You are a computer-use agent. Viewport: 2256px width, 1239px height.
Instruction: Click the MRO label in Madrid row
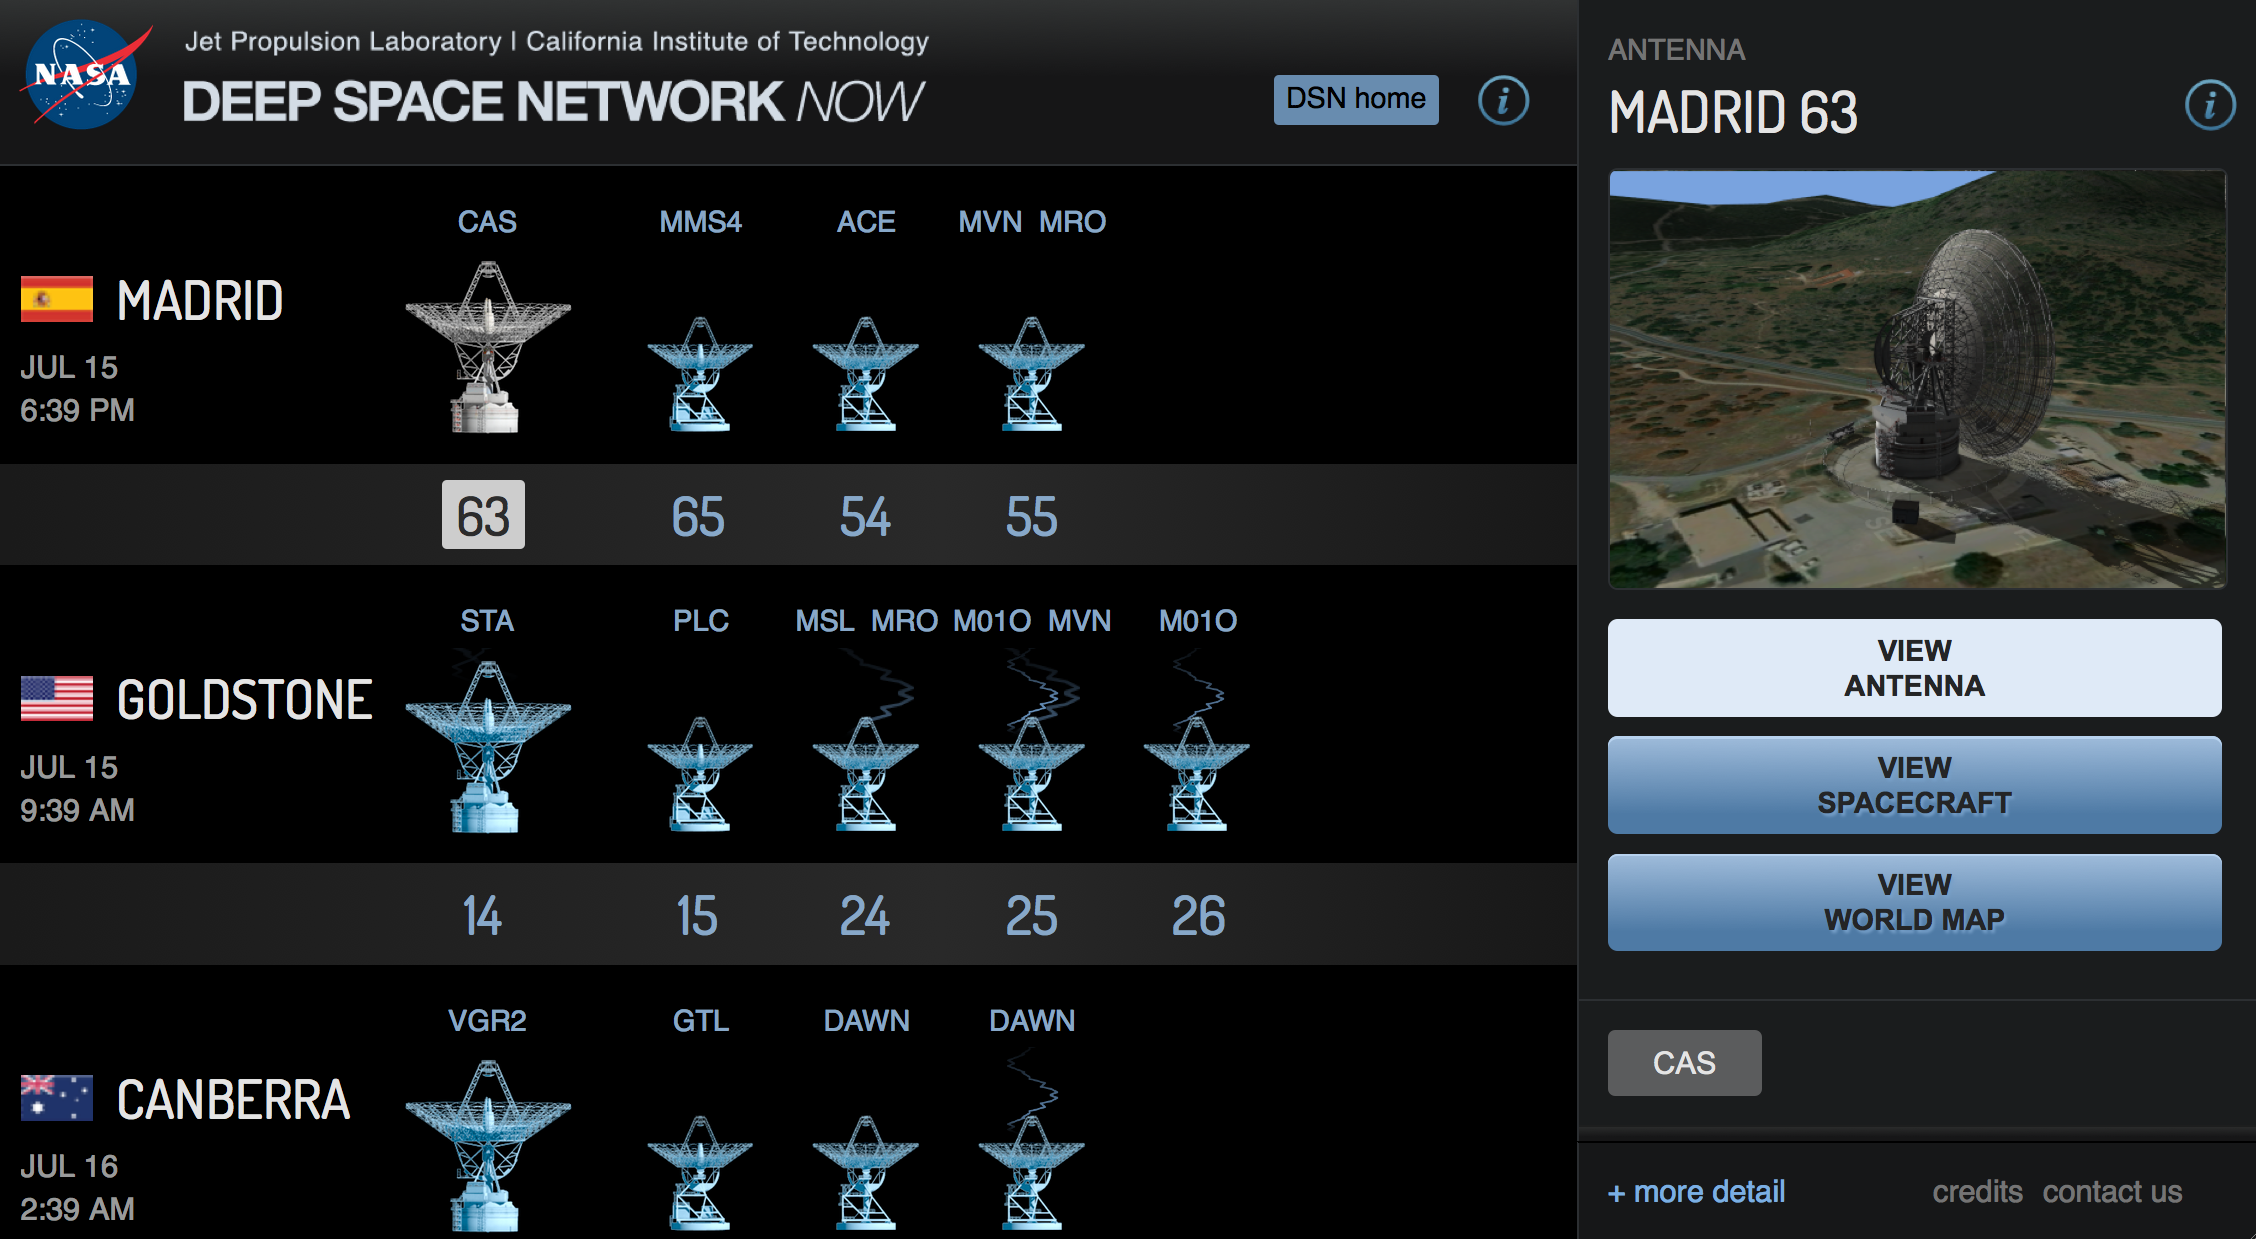click(1072, 221)
